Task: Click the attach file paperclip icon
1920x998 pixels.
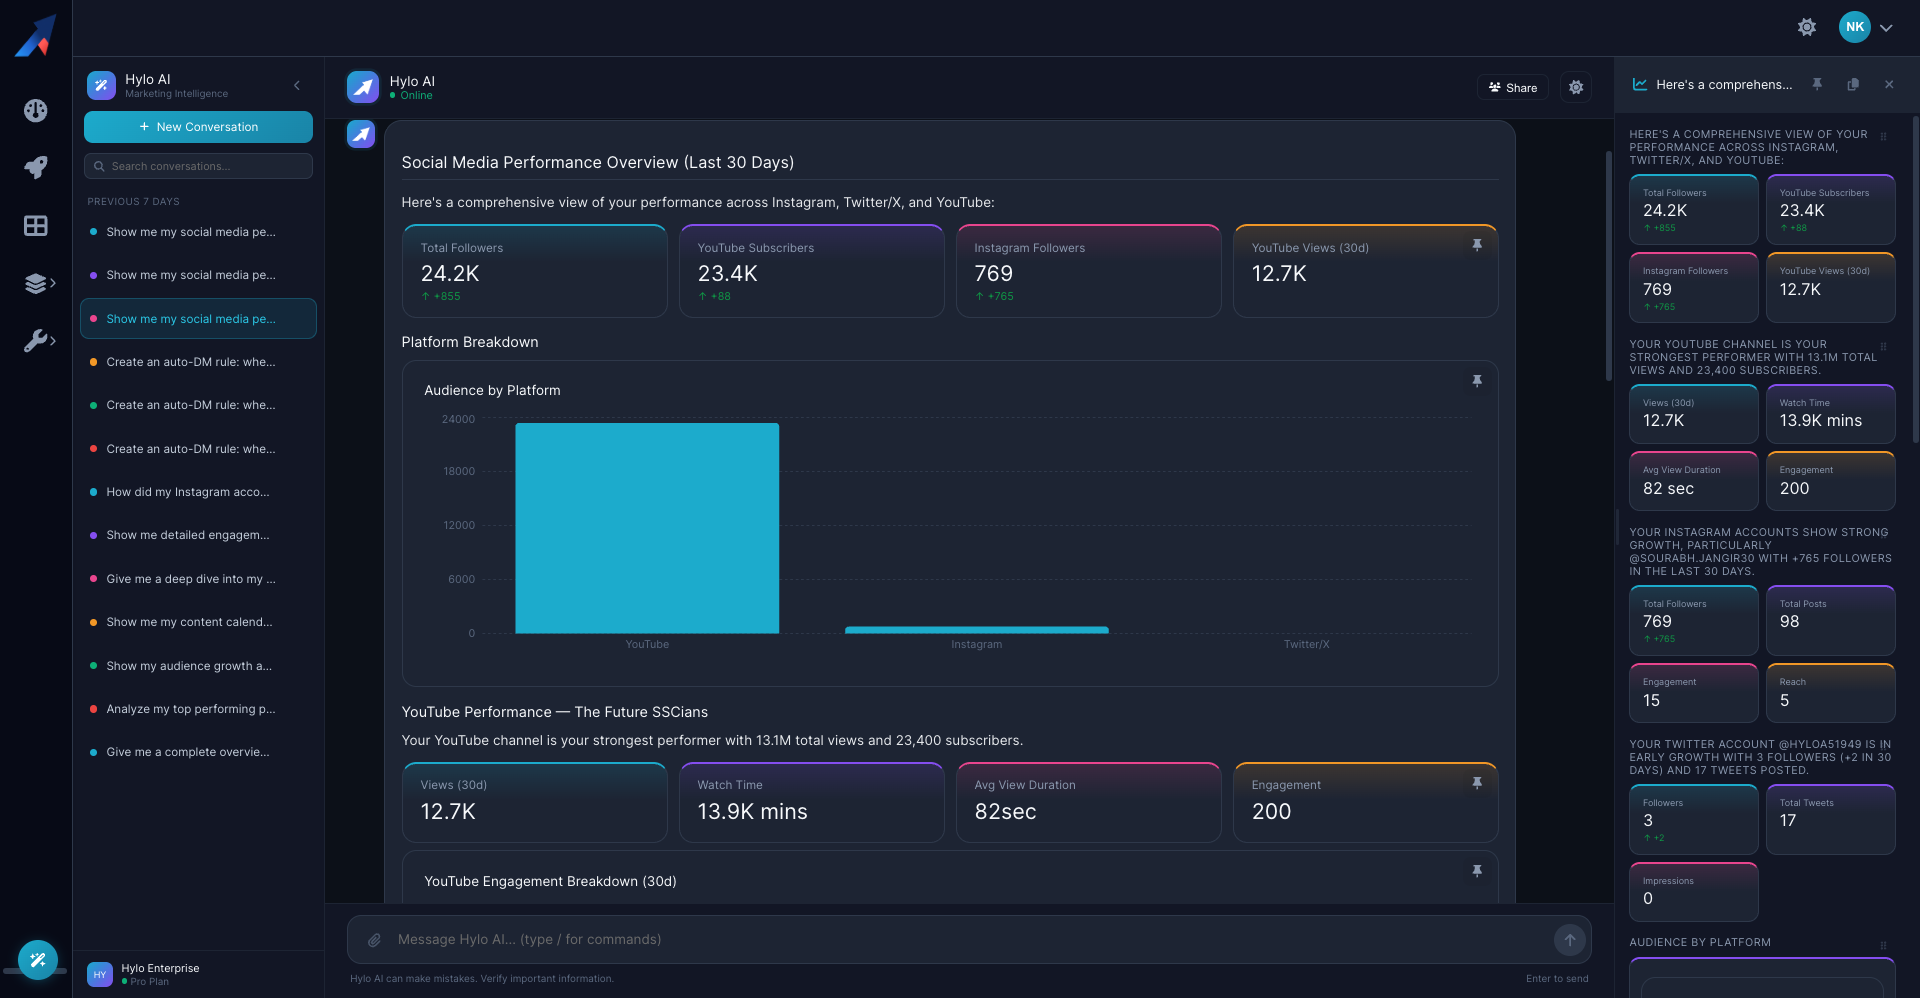Action: tap(374, 940)
